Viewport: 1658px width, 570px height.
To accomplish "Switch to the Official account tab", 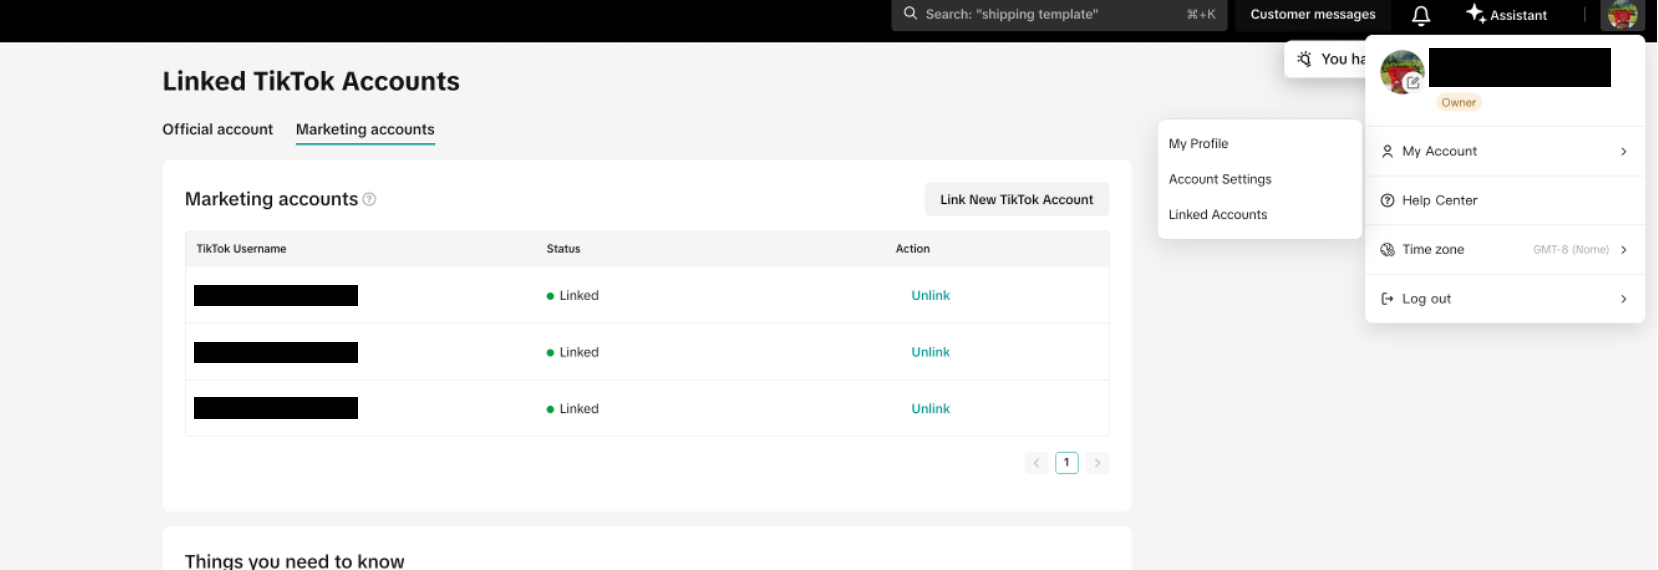I will [x=217, y=129].
